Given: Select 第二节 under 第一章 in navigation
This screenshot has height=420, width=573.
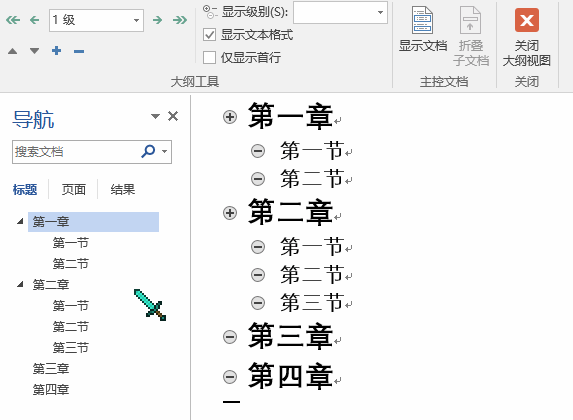Looking at the screenshot, I should pyautogui.click(x=71, y=264).
